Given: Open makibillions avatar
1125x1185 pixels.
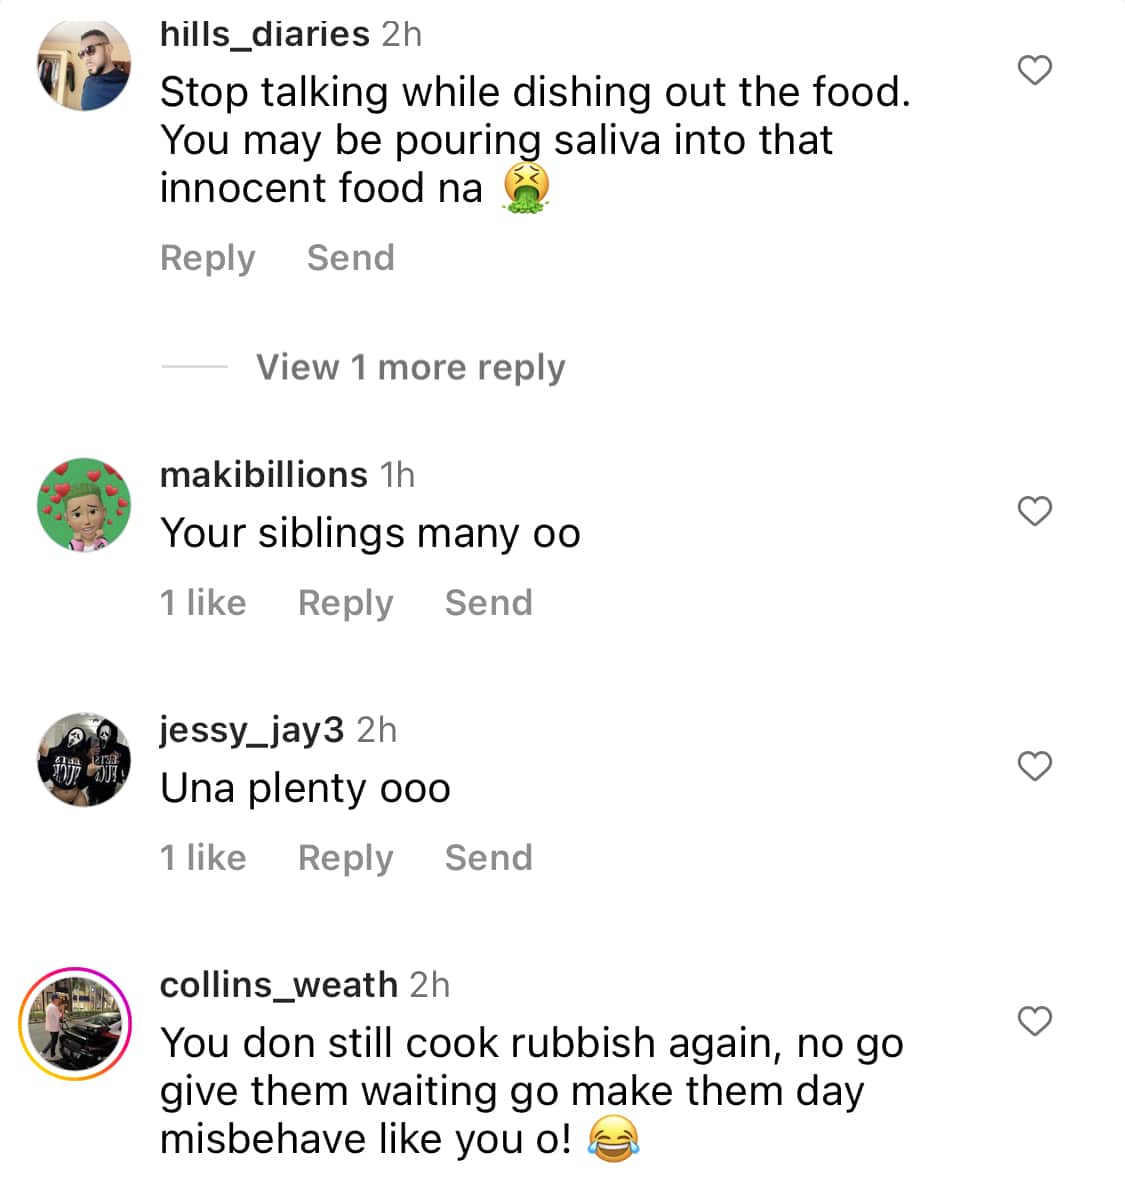Looking at the screenshot, I should pyautogui.click(x=84, y=505).
